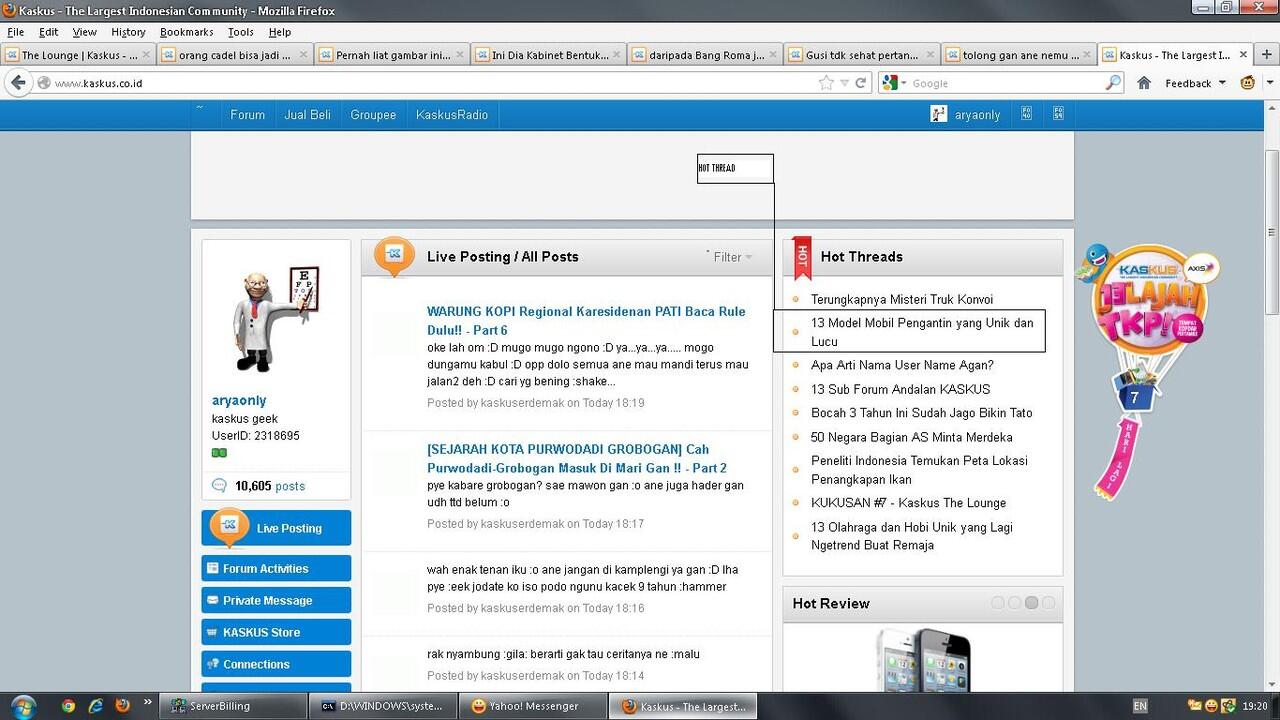Close the 'The Lounge | Kaskus' tab

click(x=146, y=55)
